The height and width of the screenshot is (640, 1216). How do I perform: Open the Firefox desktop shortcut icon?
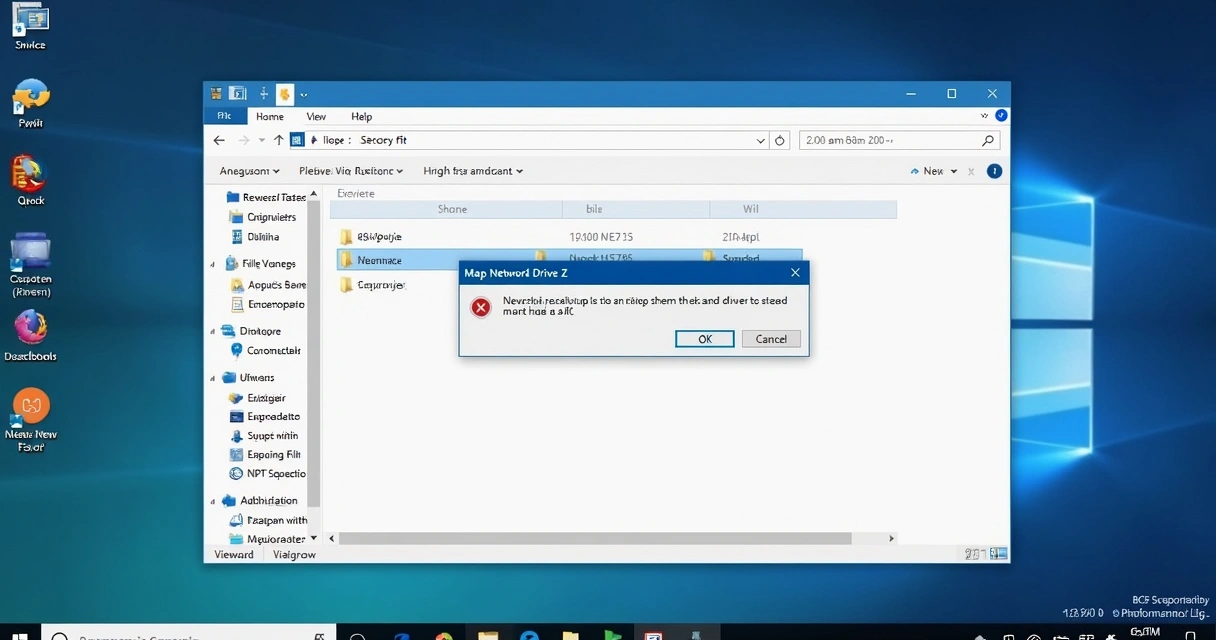click(x=30, y=327)
